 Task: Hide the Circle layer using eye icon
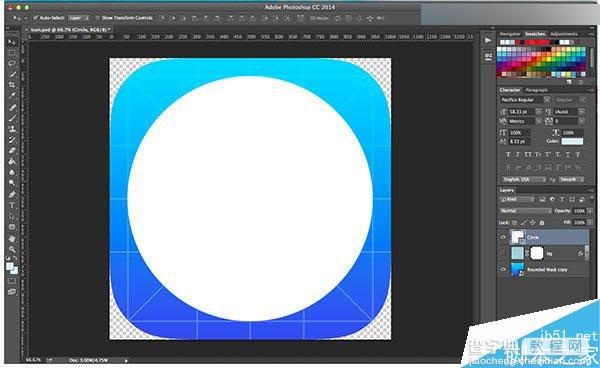click(503, 238)
